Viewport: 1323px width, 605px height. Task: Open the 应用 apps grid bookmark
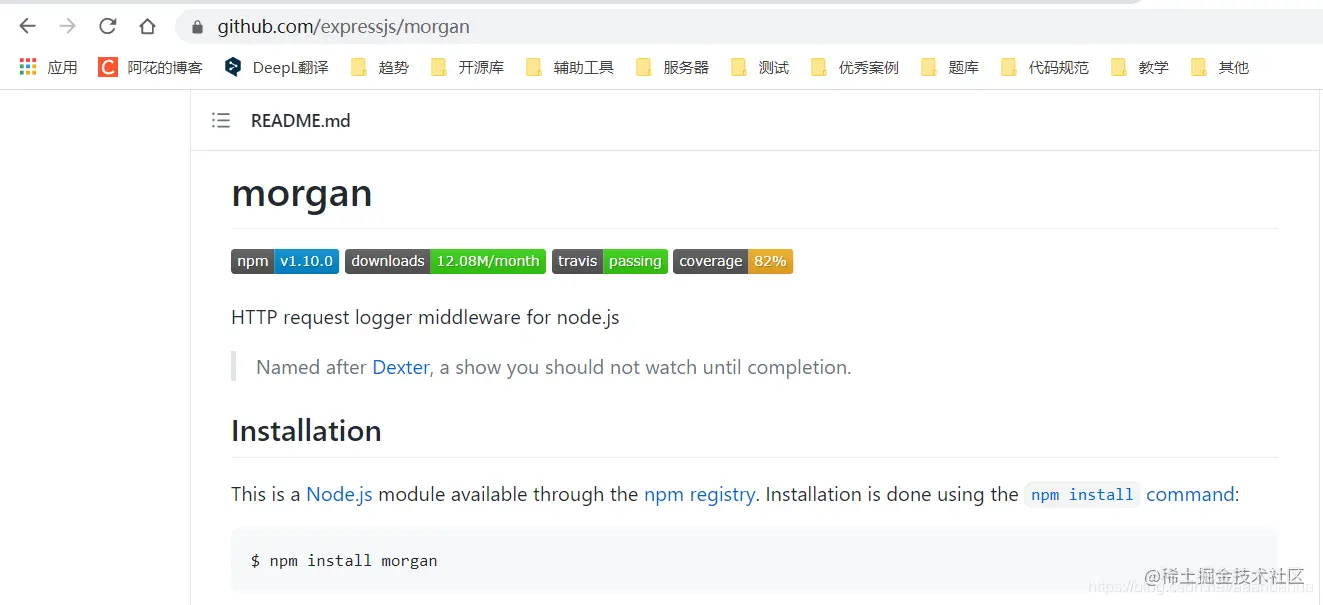(48, 67)
